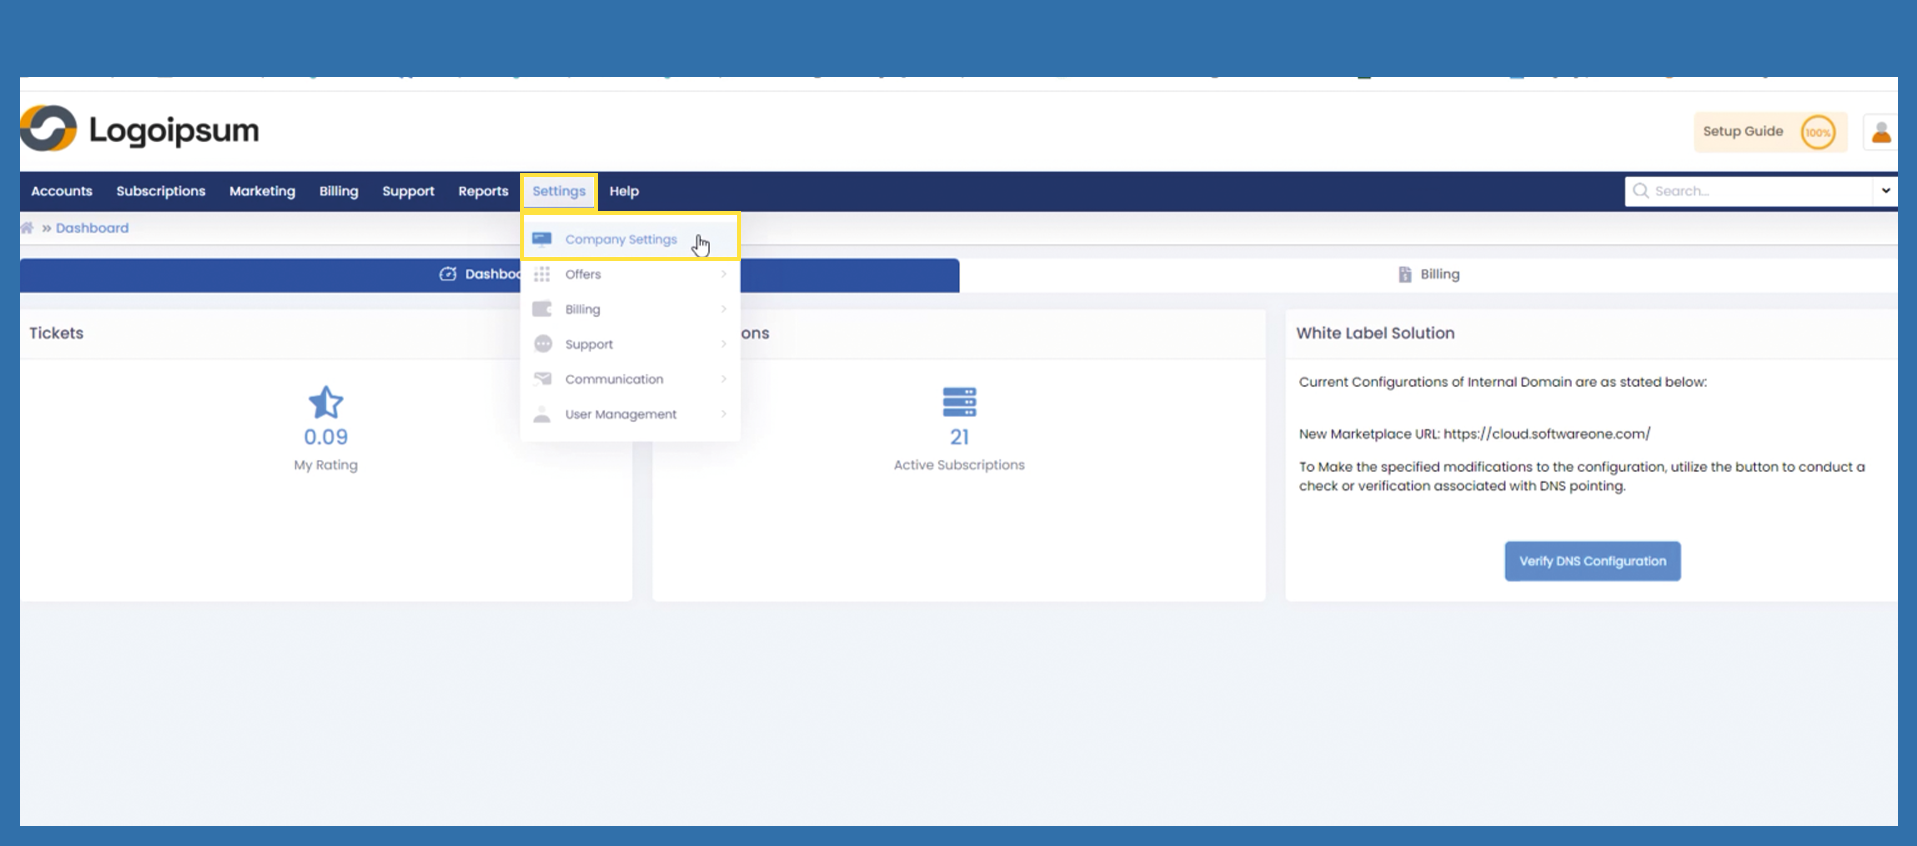Click the Dashboard breadcrumb link
Image resolution: width=1917 pixels, height=846 pixels.
click(92, 228)
